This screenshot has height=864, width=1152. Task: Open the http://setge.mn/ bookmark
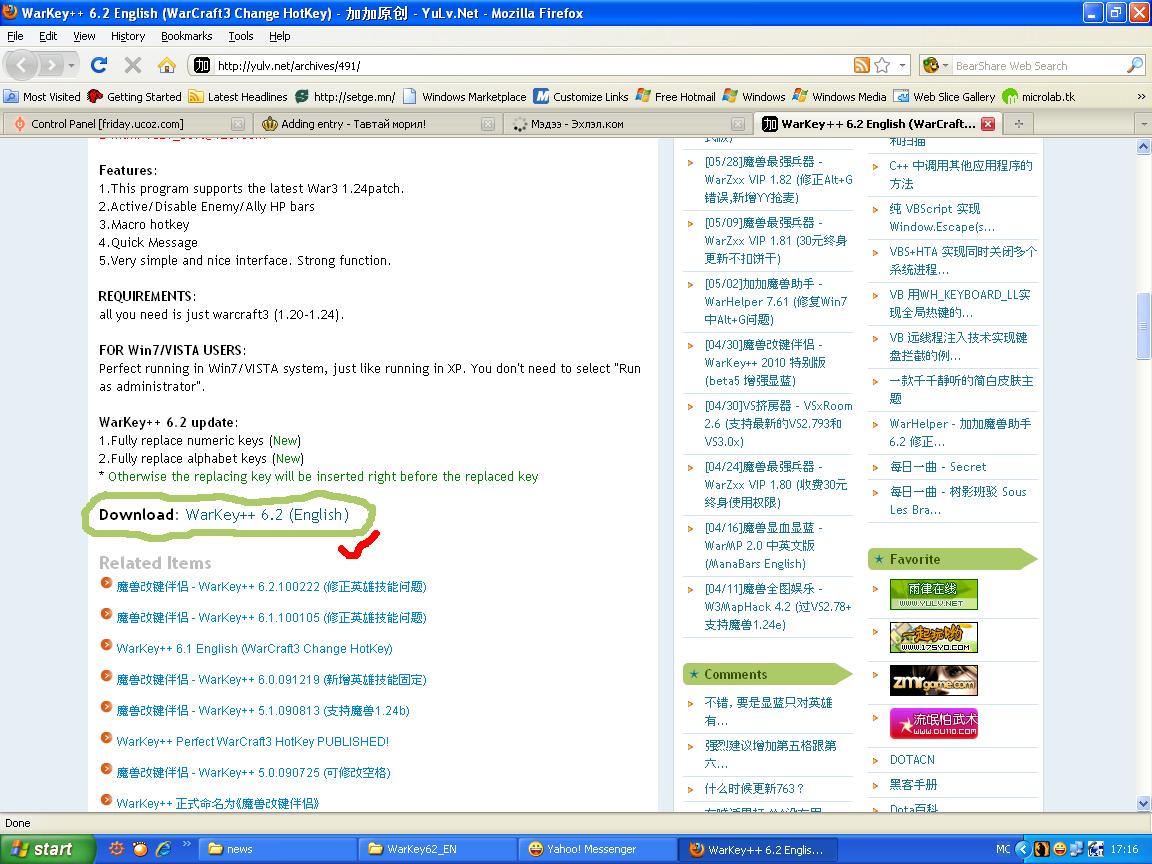(345, 96)
